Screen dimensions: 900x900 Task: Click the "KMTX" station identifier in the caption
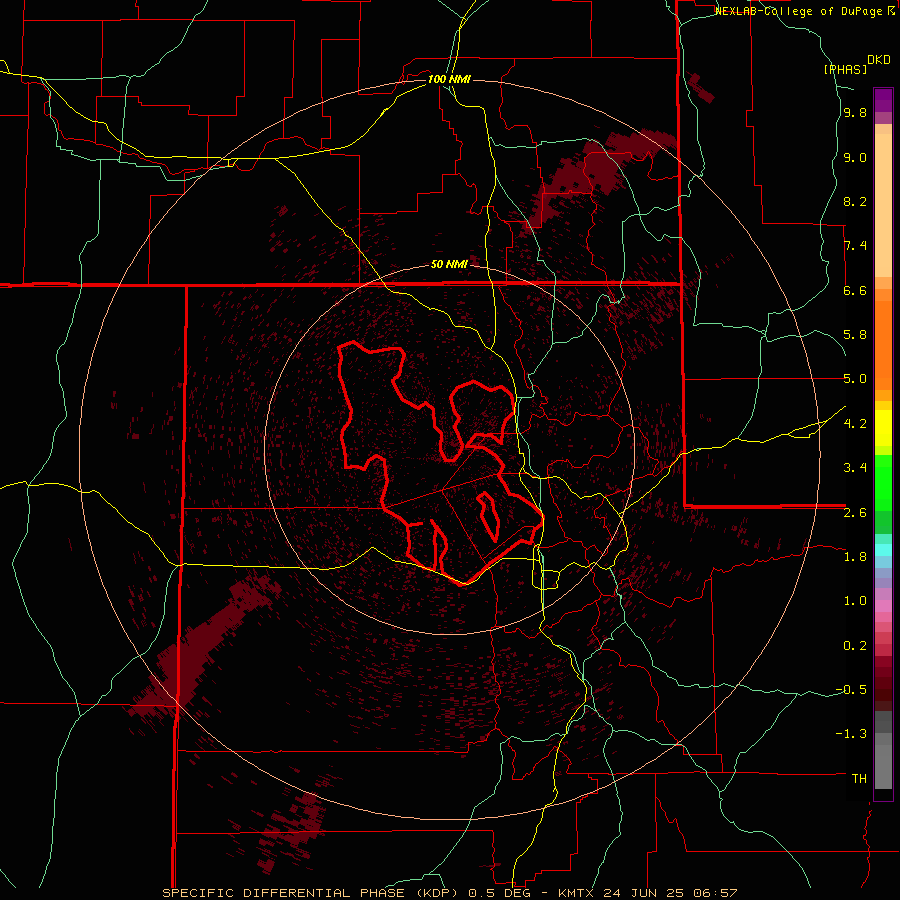[577, 893]
